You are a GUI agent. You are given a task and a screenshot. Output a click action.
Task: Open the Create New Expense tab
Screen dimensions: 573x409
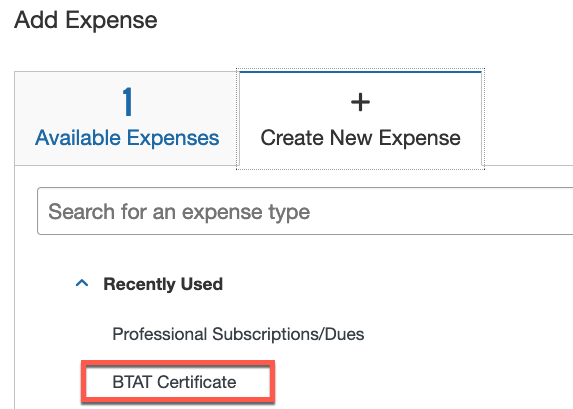pos(360,118)
